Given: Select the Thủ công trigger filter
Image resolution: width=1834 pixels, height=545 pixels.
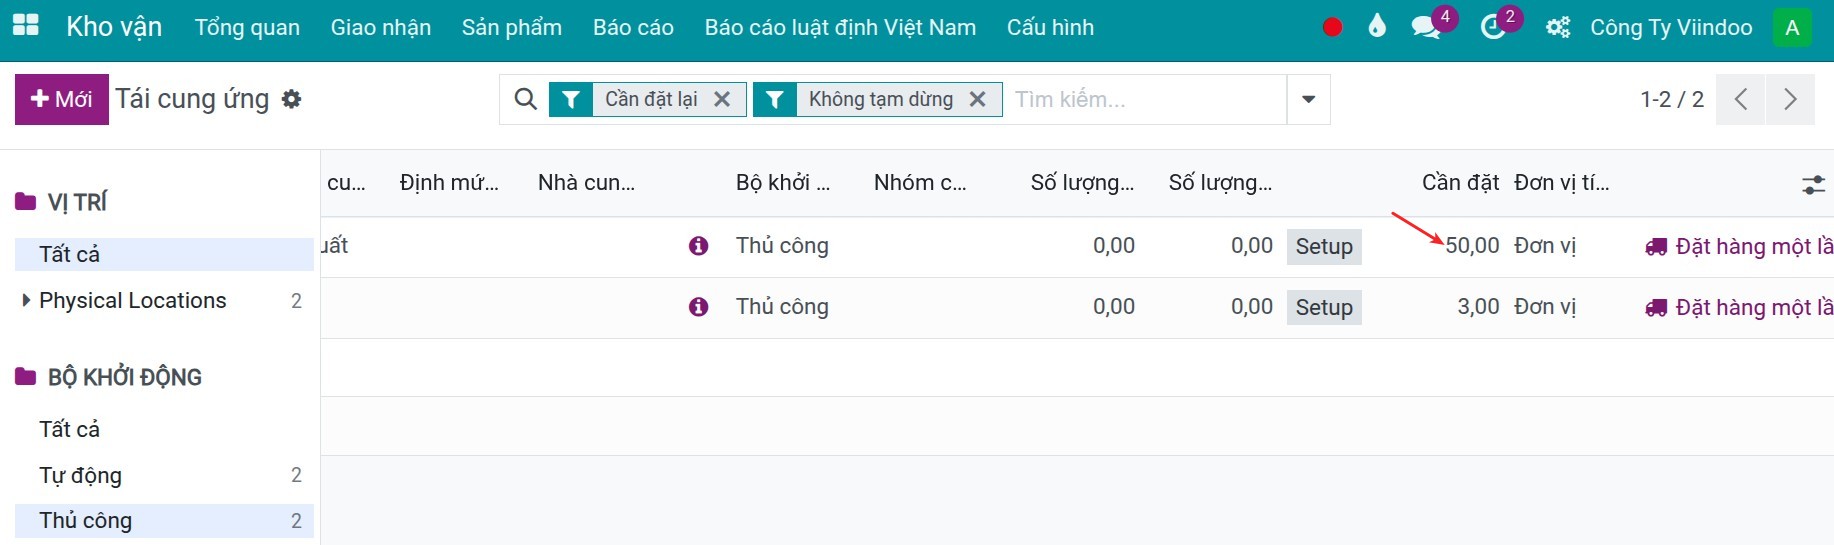Looking at the screenshot, I should (x=164, y=520).
